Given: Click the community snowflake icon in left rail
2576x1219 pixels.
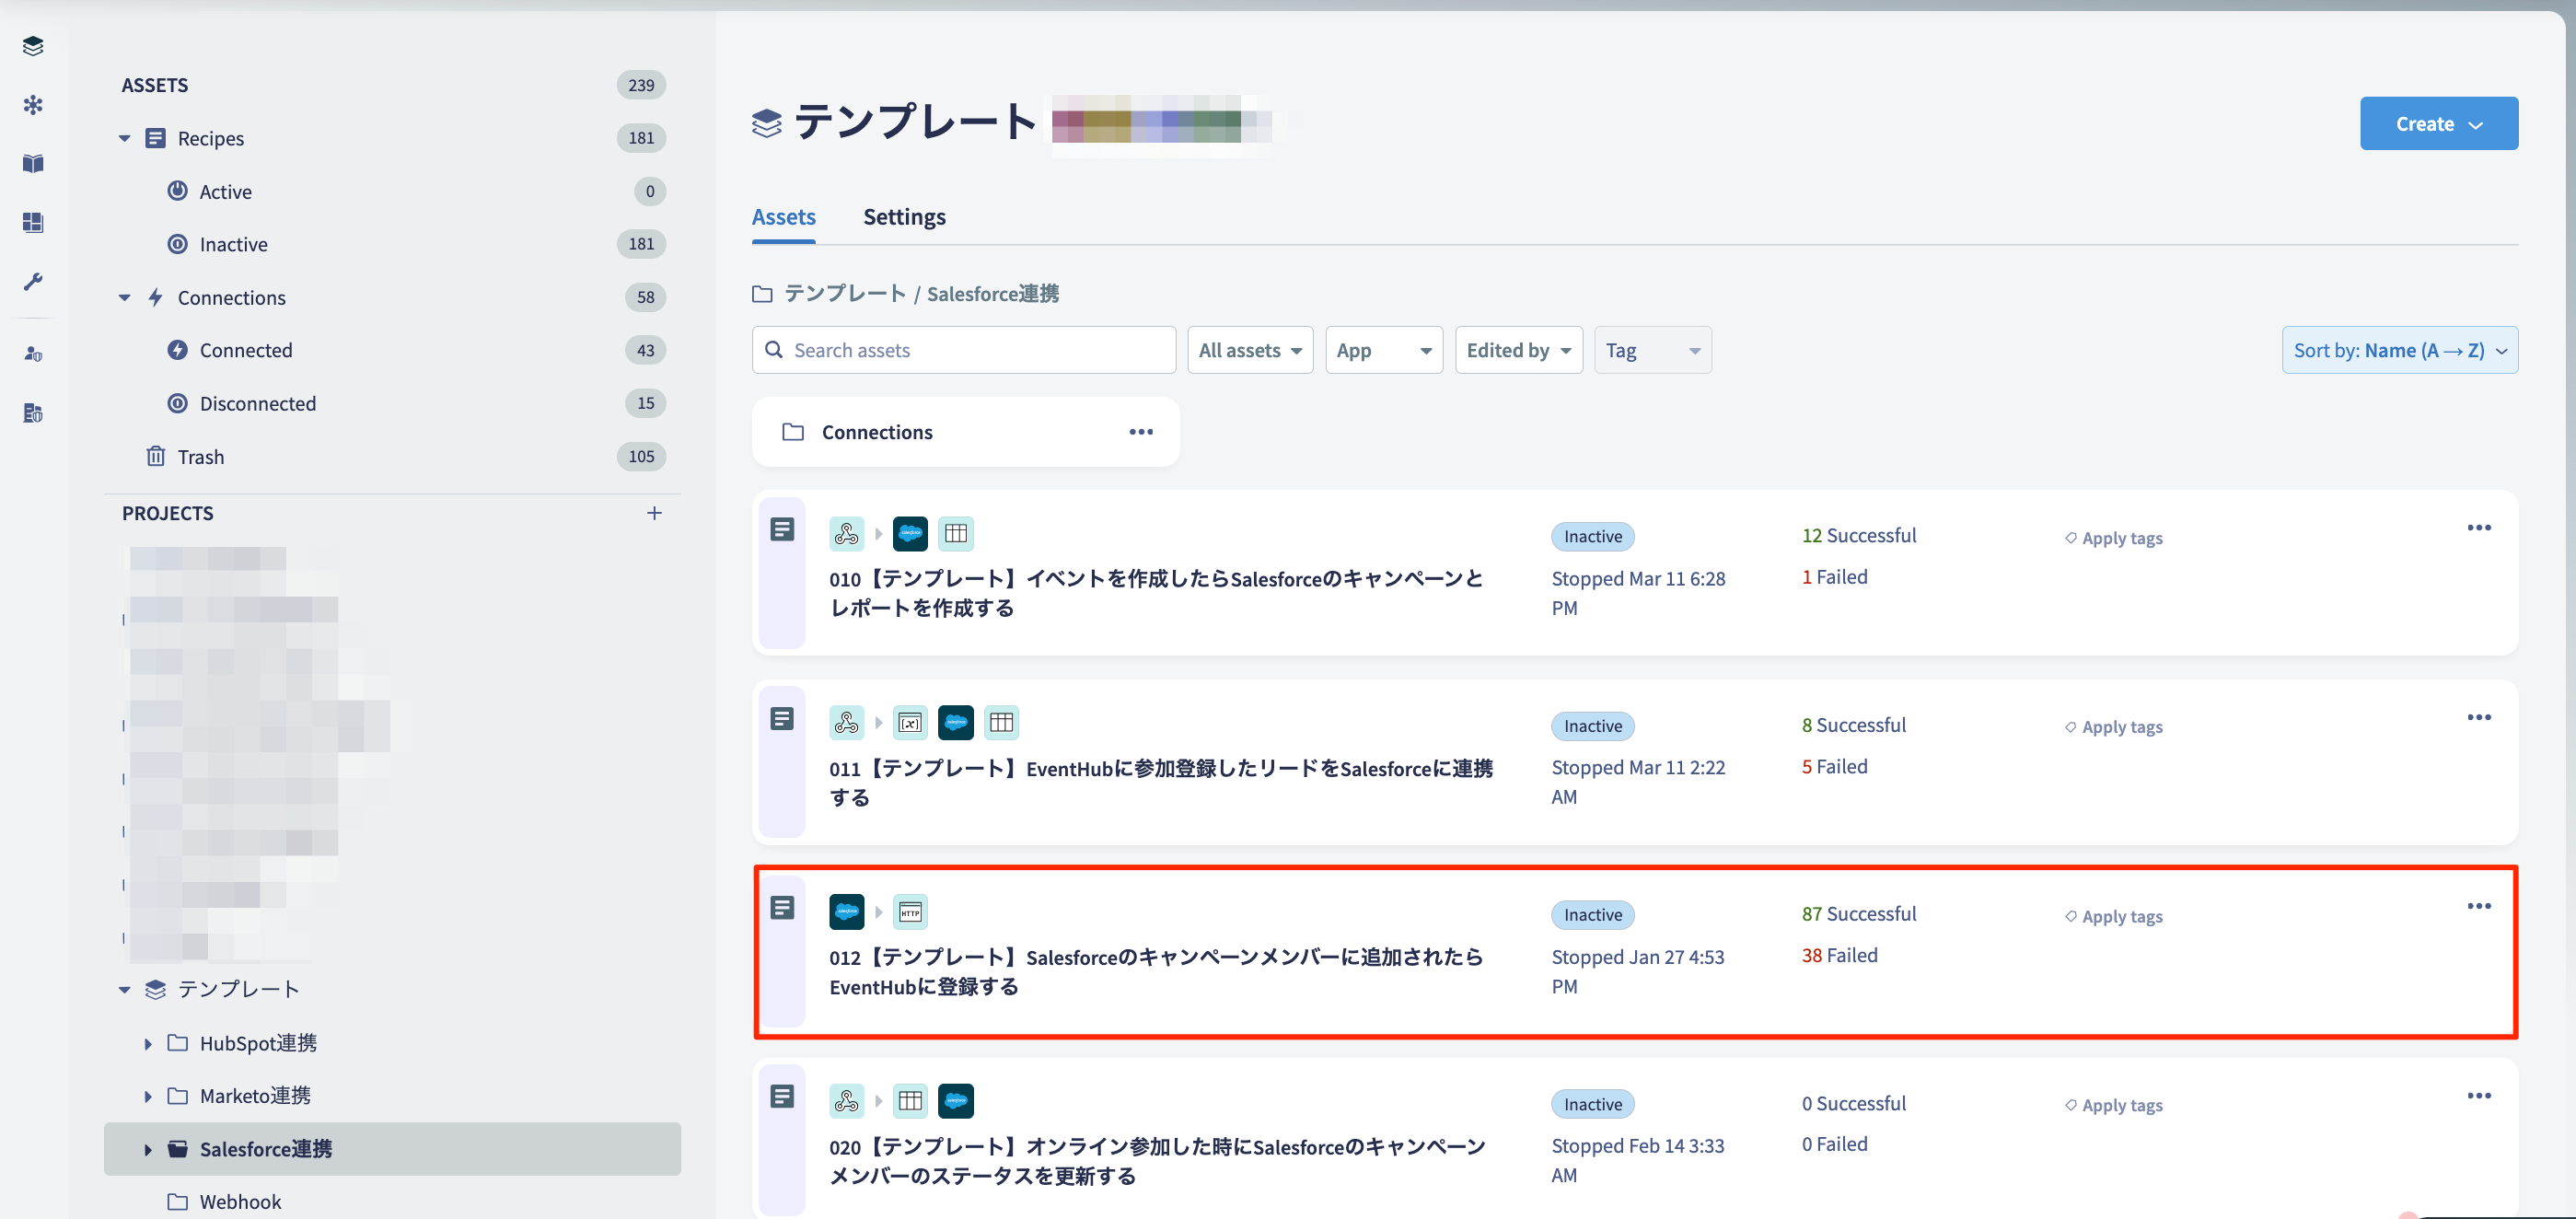Looking at the screenshot, I should tap(33, 105).
